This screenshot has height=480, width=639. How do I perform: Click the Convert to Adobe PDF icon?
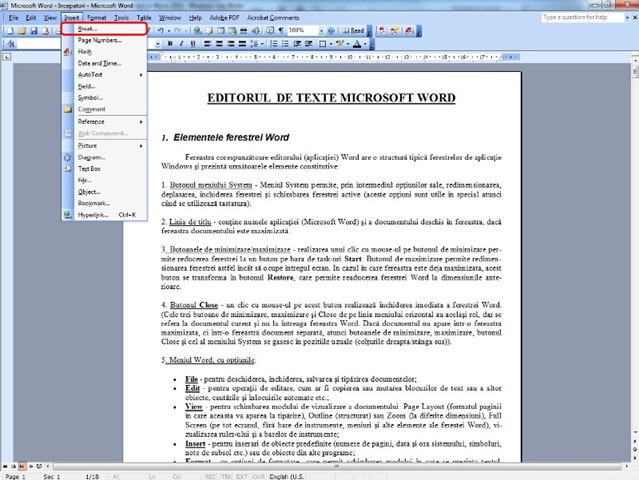(383, 31)
